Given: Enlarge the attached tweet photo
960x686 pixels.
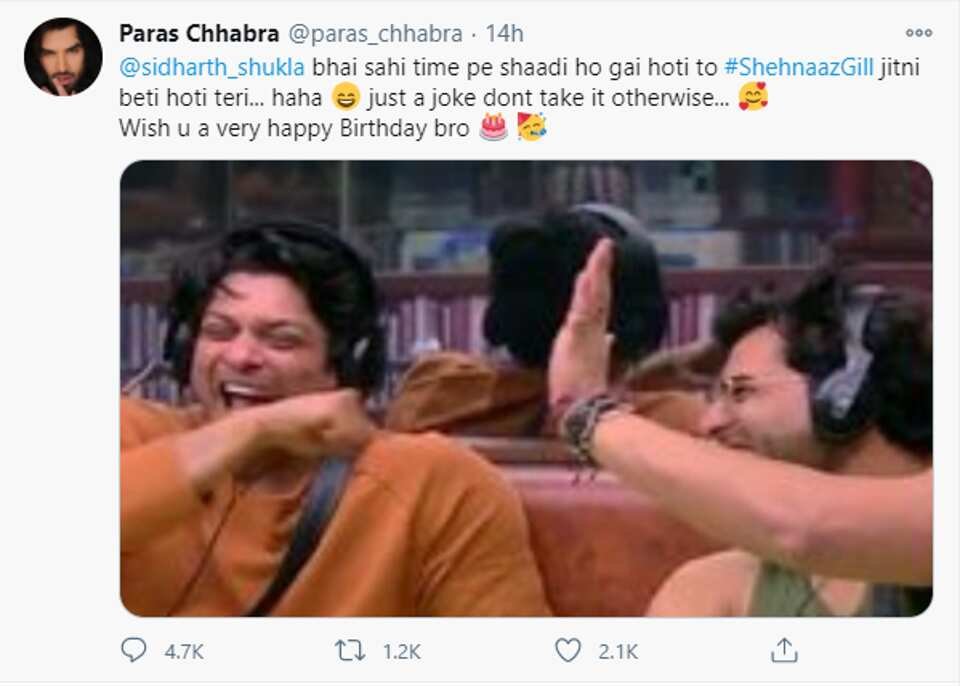Looking at the screenshot, I should [526, 388].
